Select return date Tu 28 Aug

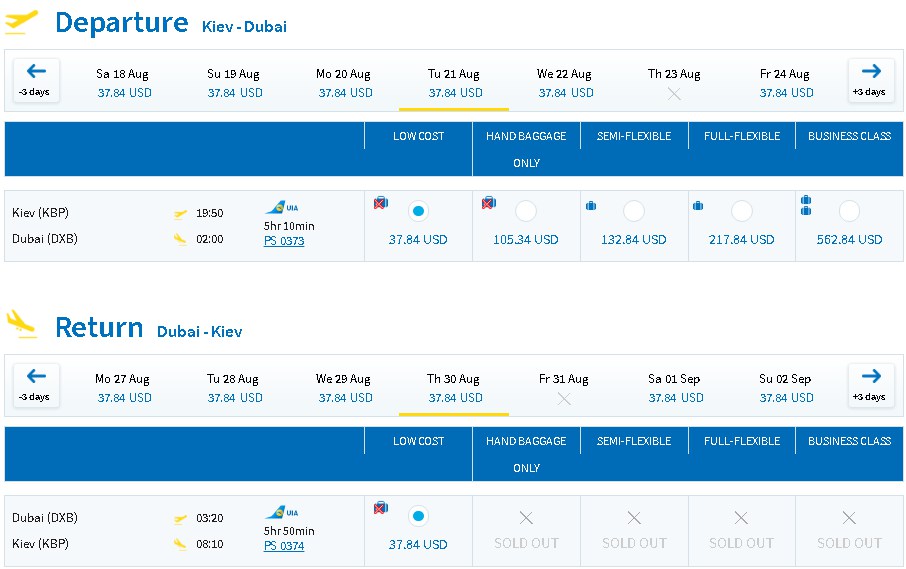(x=234, y=388)
